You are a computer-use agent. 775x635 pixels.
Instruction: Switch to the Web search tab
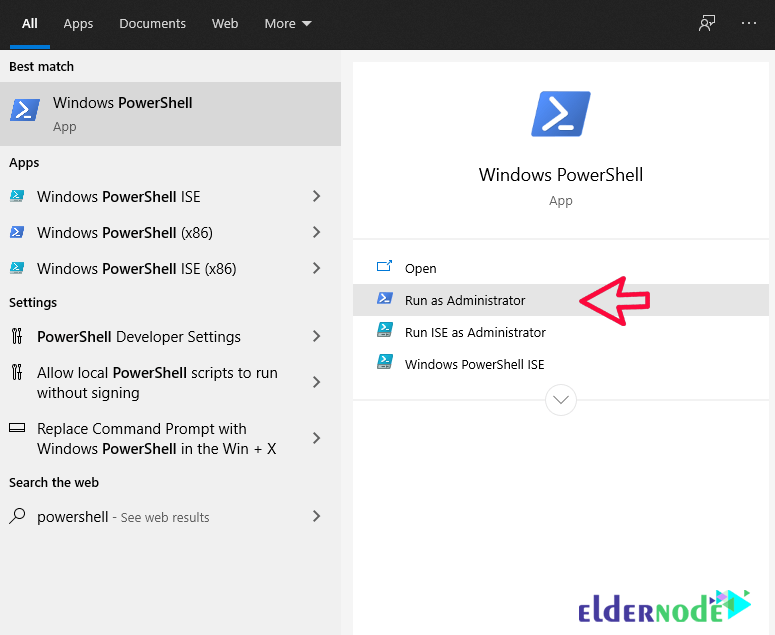[x=225, y=24]
